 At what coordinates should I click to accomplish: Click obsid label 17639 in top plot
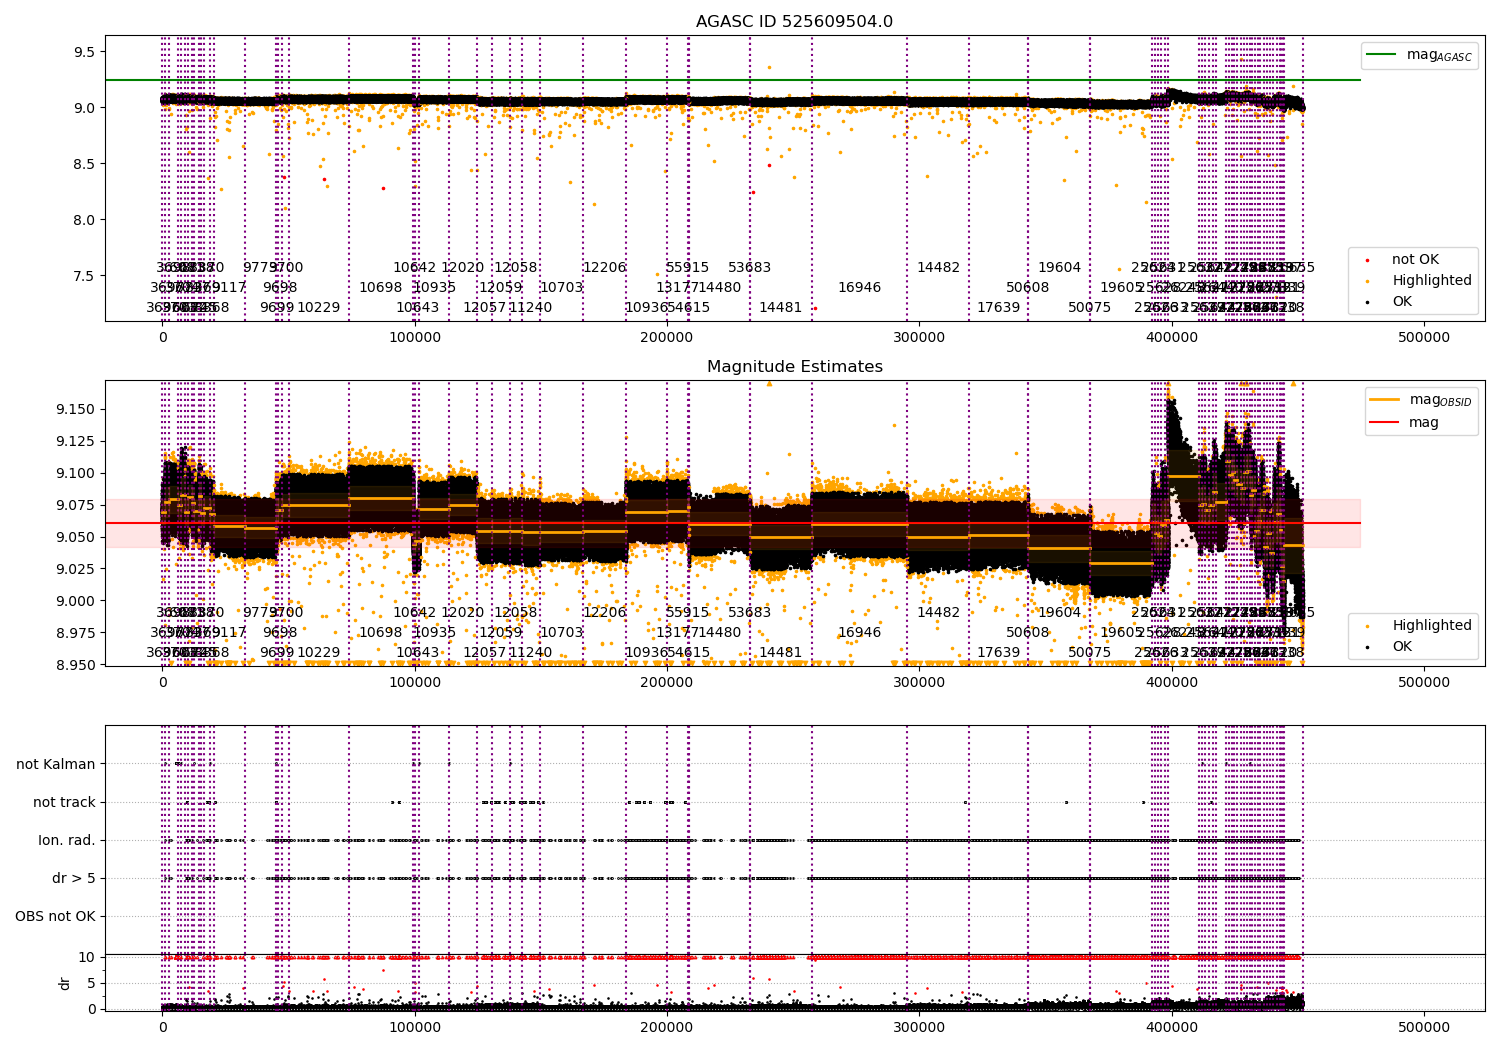pos(999,307)
